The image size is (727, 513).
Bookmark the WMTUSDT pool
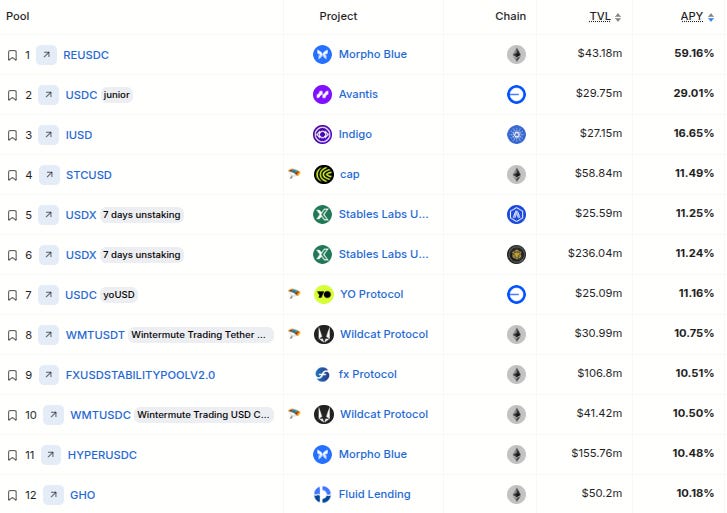click(x=13, y=335)
